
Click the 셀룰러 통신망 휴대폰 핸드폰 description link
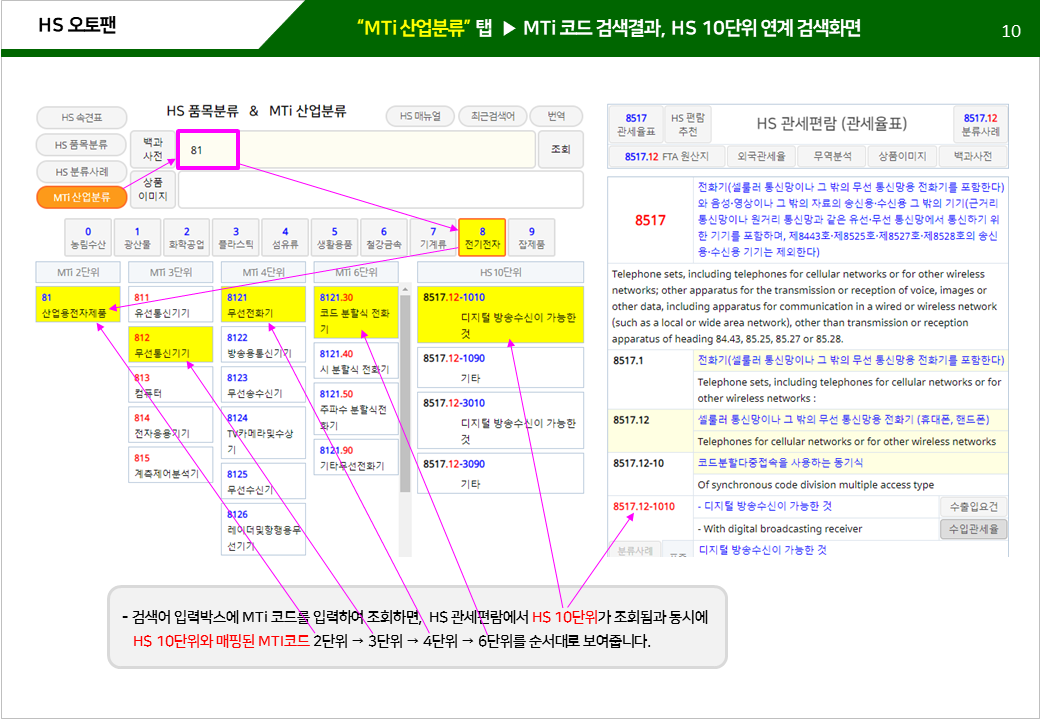pos(843,420)
